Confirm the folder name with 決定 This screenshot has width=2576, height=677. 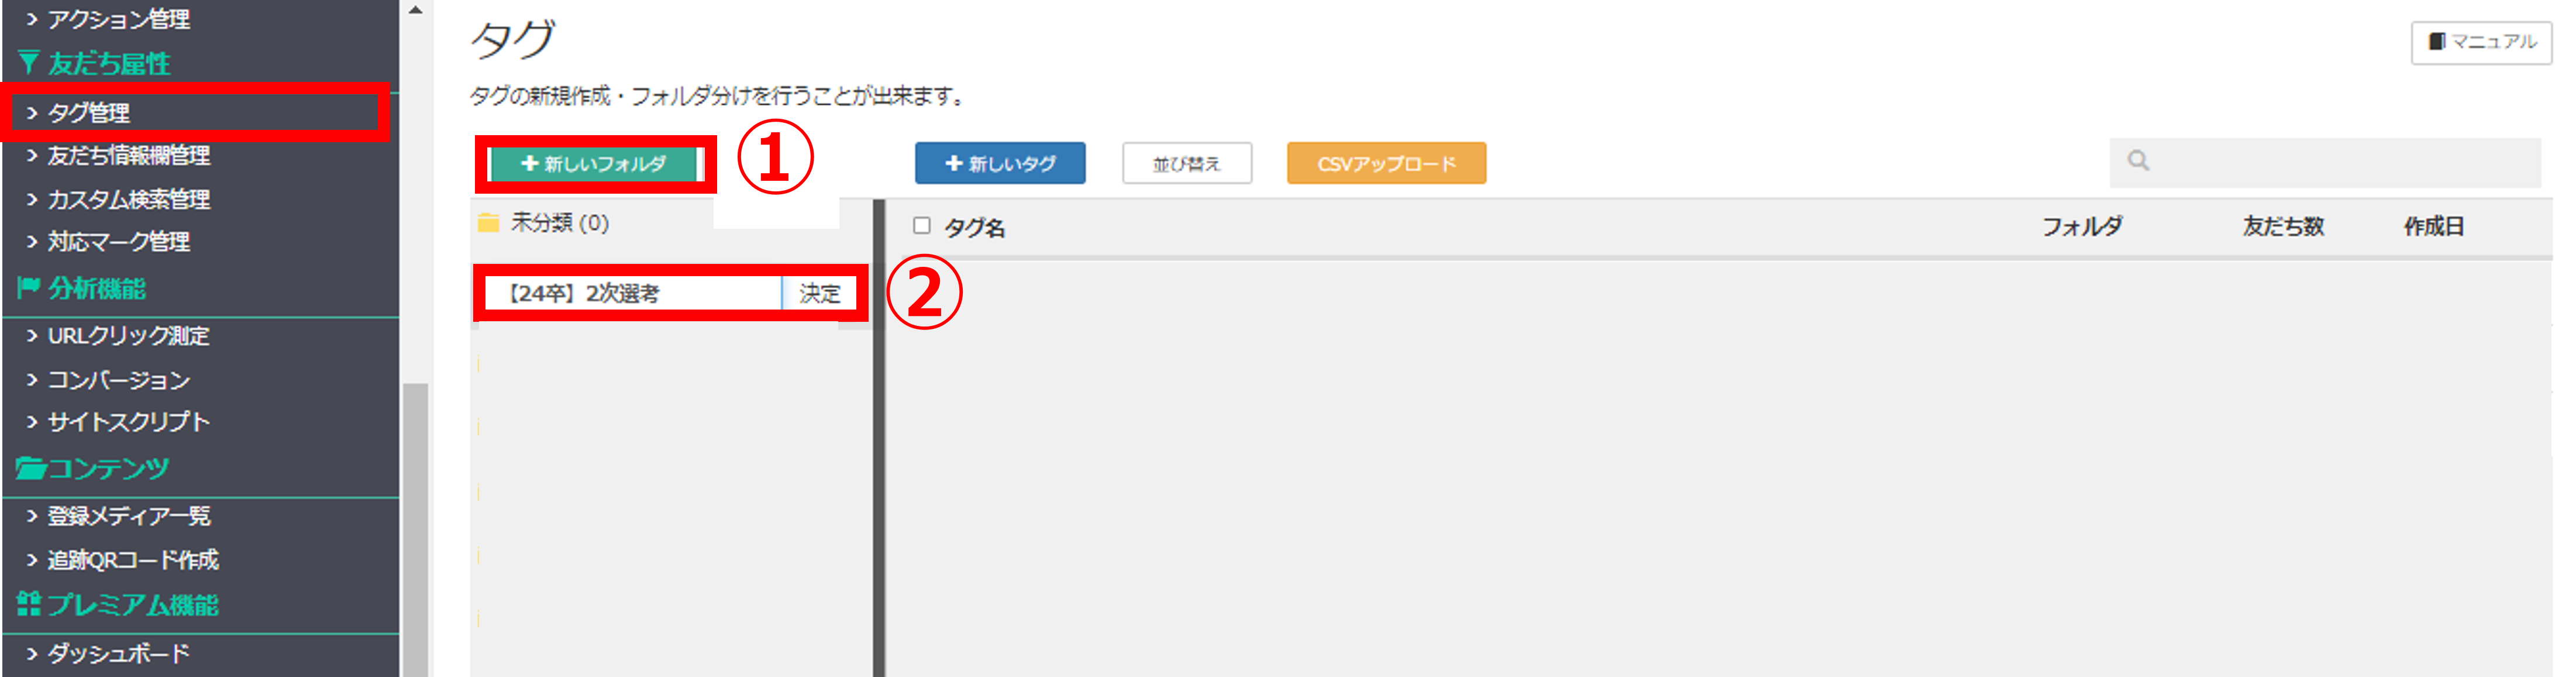819,294
